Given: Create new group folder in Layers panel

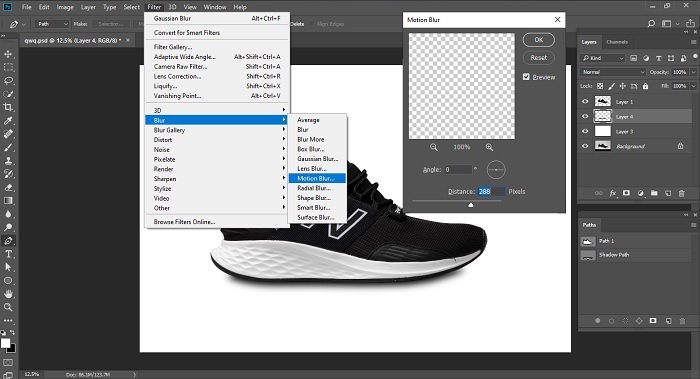Looking at the screenshot, I should coord(654,193).
